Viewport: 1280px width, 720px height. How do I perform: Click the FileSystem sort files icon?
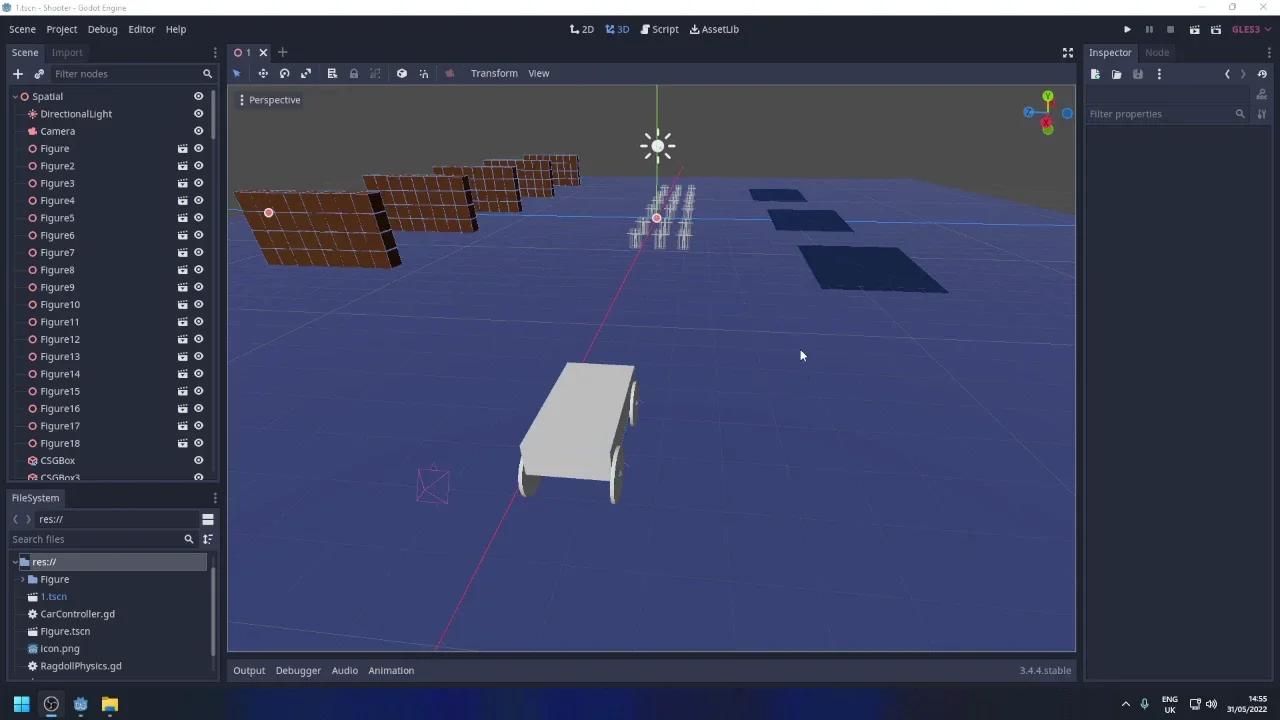(x=208, y=539)
